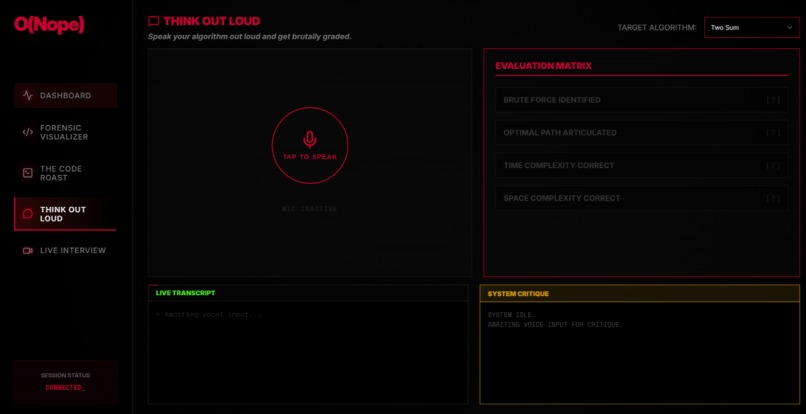Click the Forensic Visualizer code brackets icon

point(28,132)
